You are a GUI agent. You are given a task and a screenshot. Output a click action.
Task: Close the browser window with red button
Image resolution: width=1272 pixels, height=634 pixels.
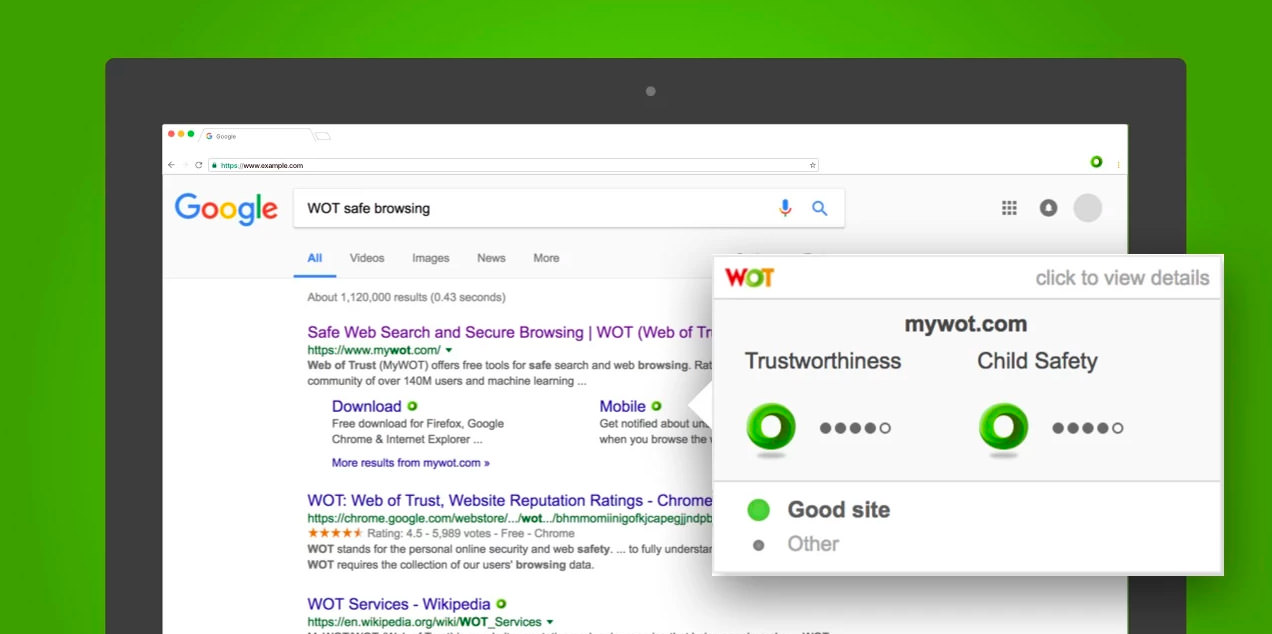tap(171, 134)
